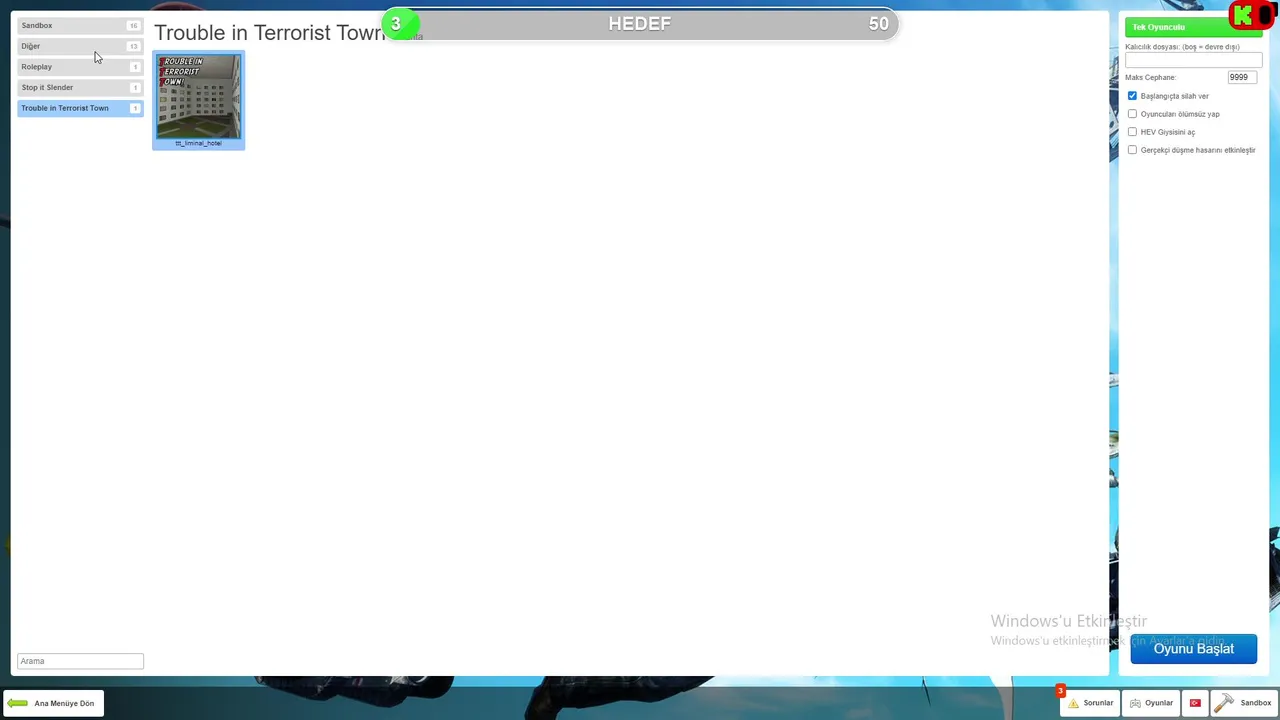
Task: Select the Stop it Slender category
Action: pyautogui.click(x=80, y=87)
